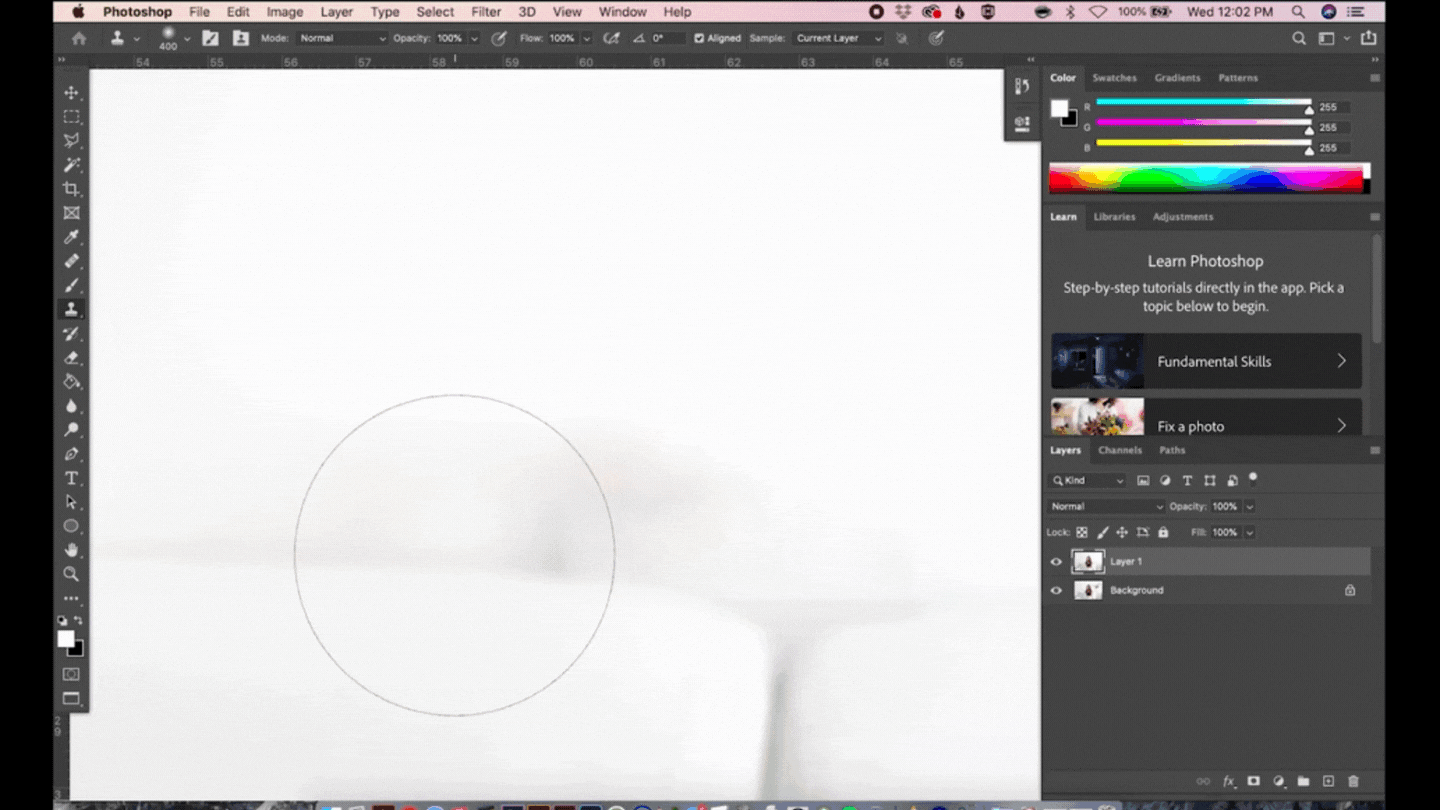
Task: Select the Type tool
Action: 71,478
